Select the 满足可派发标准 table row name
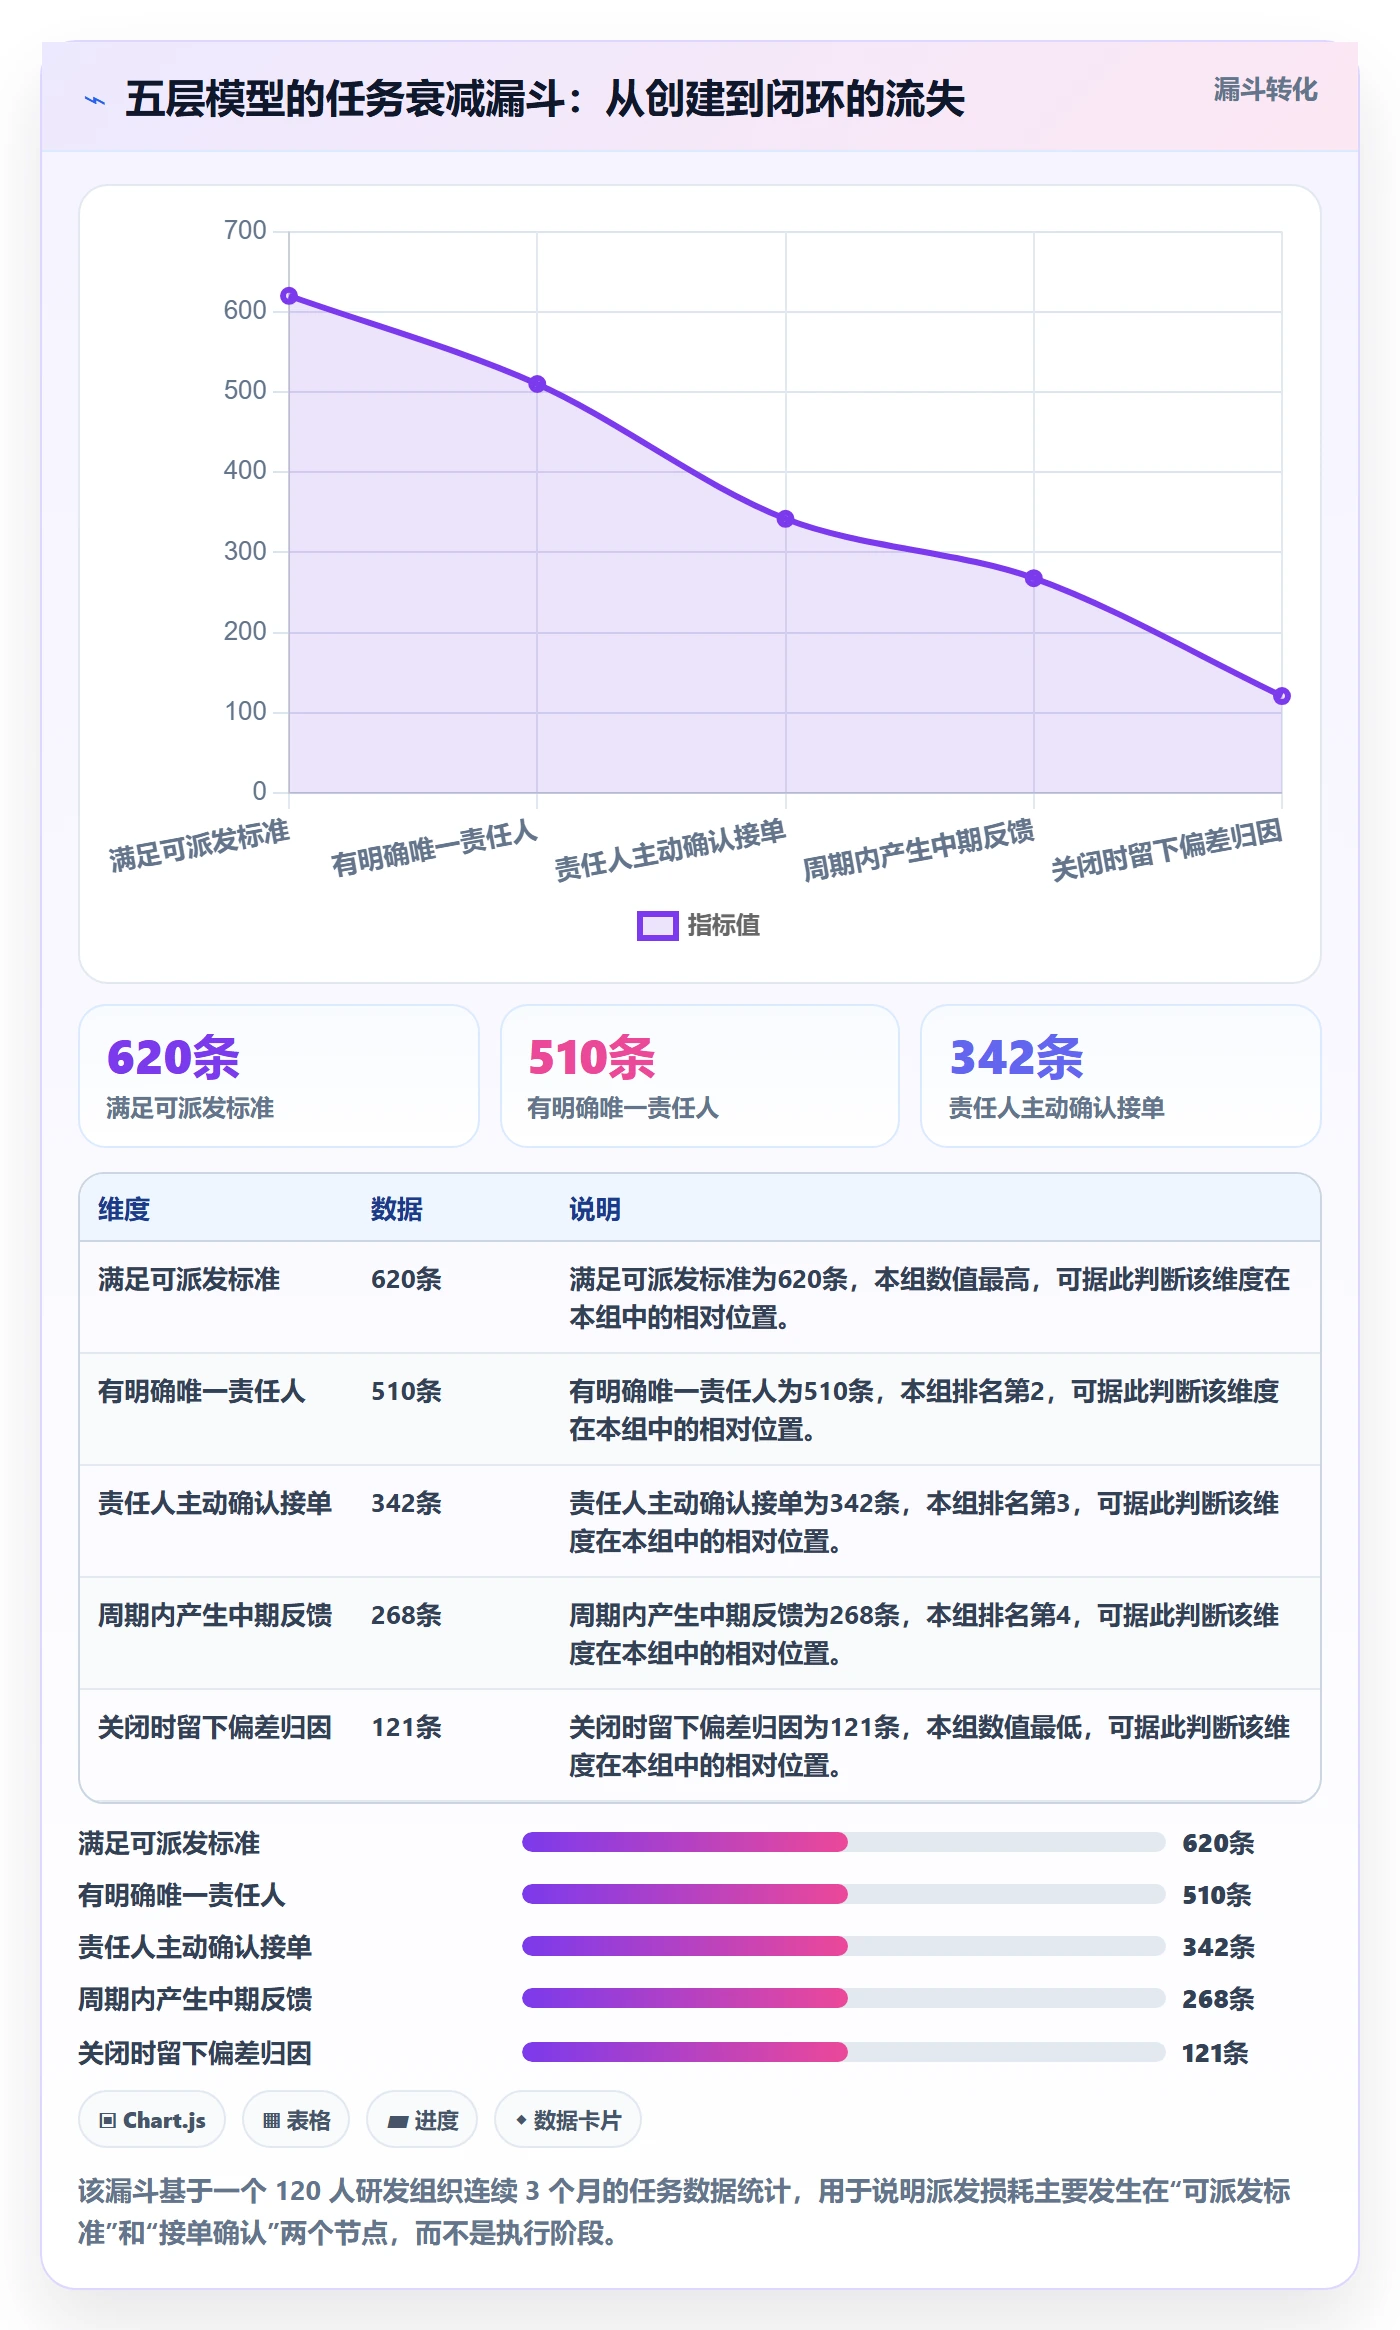1400x2330 pixels. tap(189, 1279)
